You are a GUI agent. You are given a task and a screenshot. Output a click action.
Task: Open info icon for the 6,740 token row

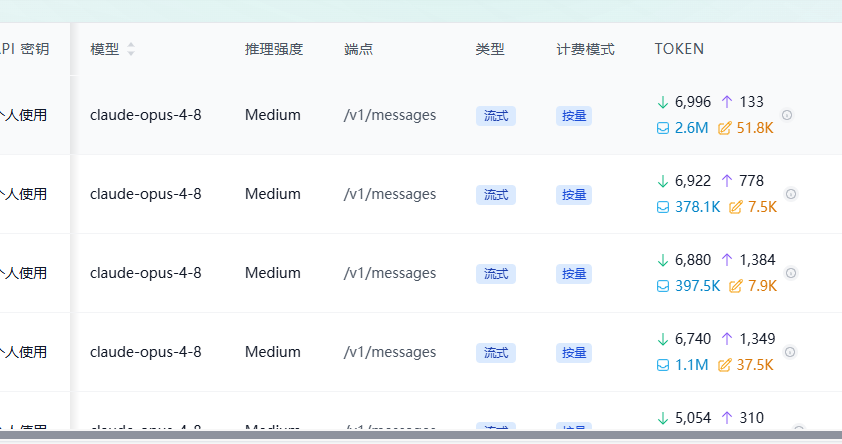pyautogui.click(x=789, y=352)
